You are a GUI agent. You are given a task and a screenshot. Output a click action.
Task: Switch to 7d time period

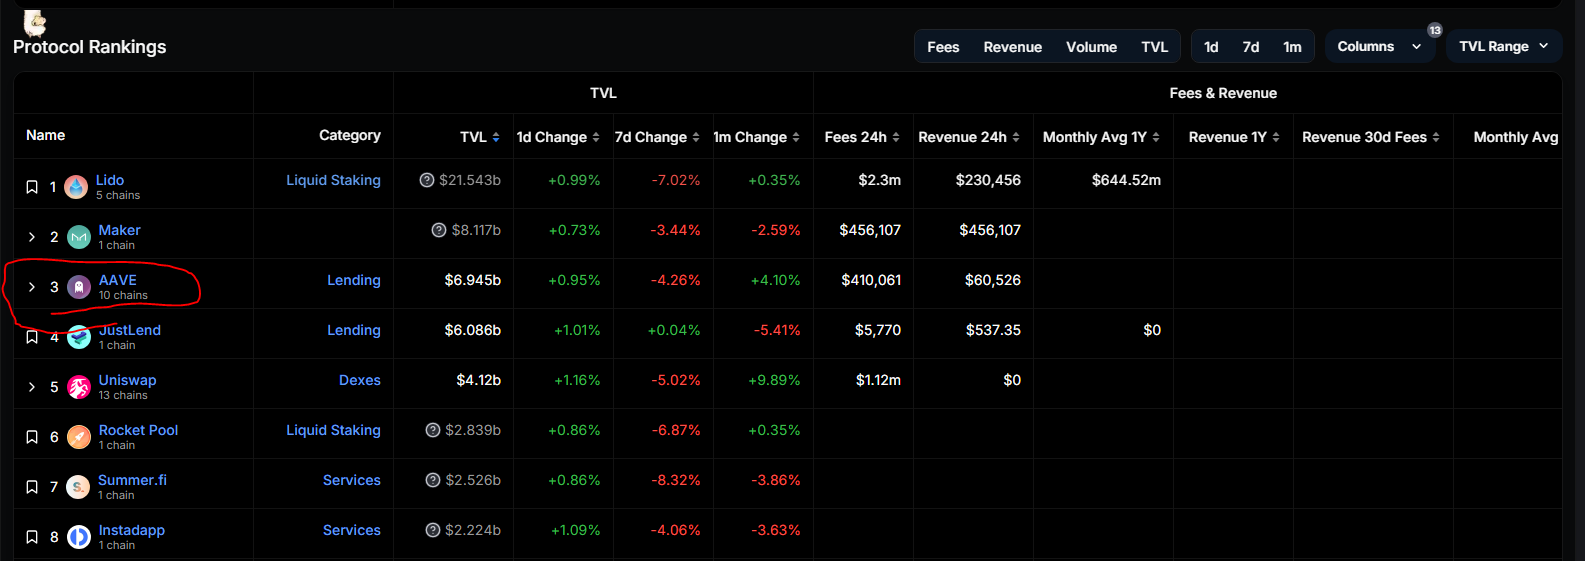[1251, 47]
